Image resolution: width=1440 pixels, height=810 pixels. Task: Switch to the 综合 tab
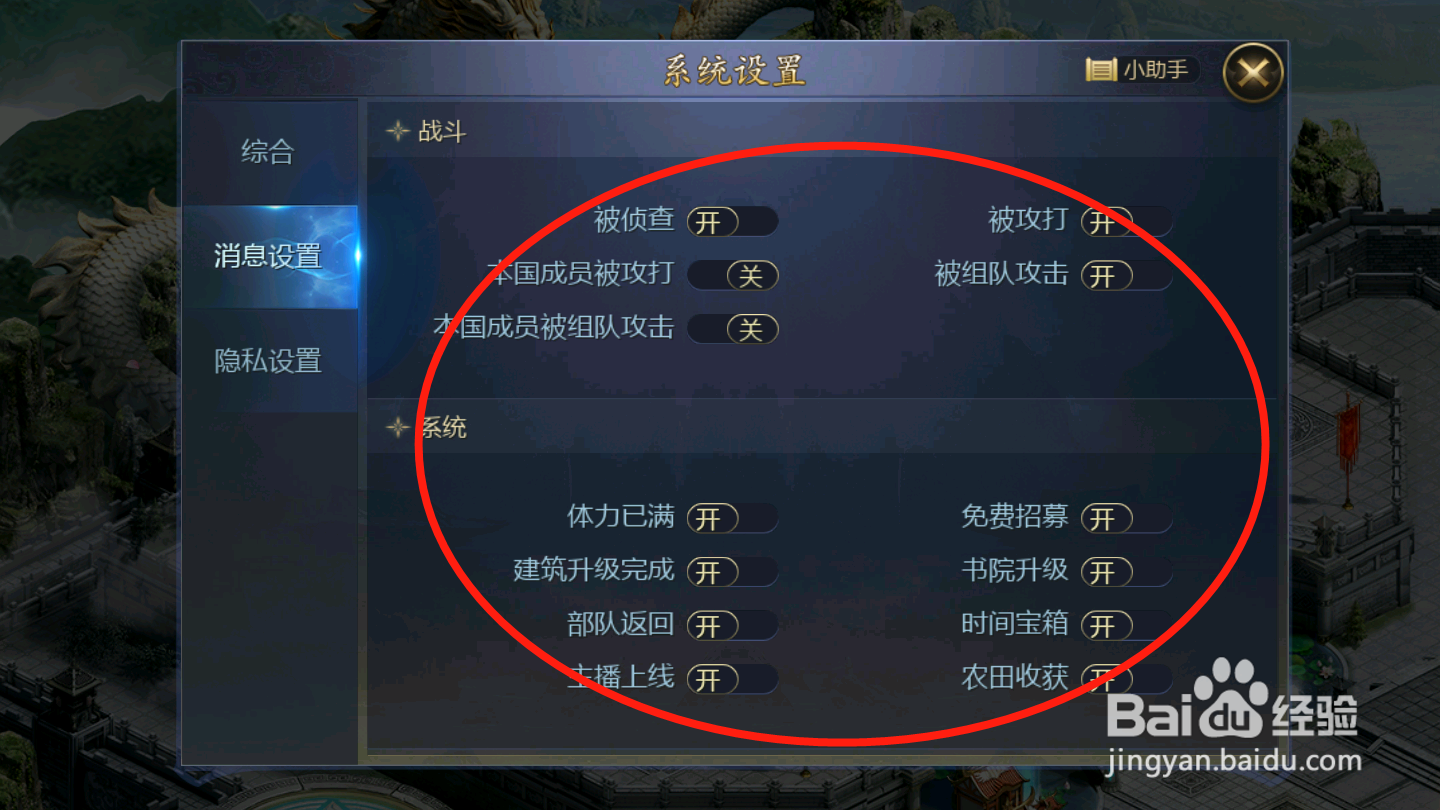(x=268, y=152)
